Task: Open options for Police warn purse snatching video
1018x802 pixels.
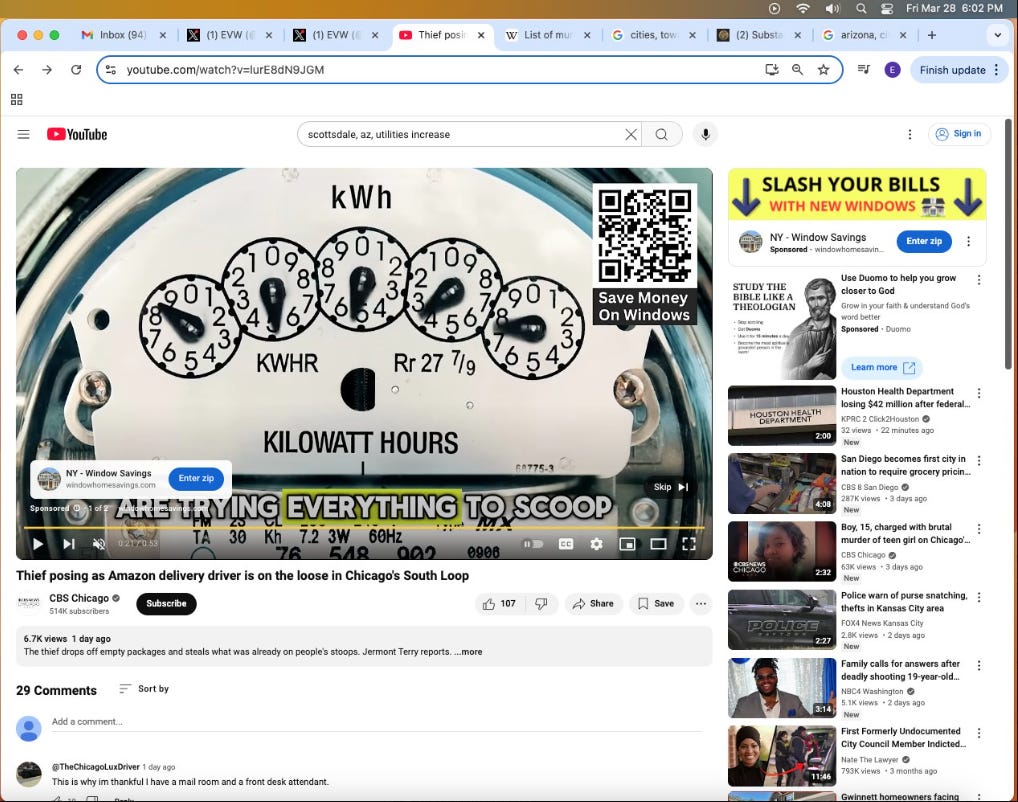Action: (x=978, y=597)
